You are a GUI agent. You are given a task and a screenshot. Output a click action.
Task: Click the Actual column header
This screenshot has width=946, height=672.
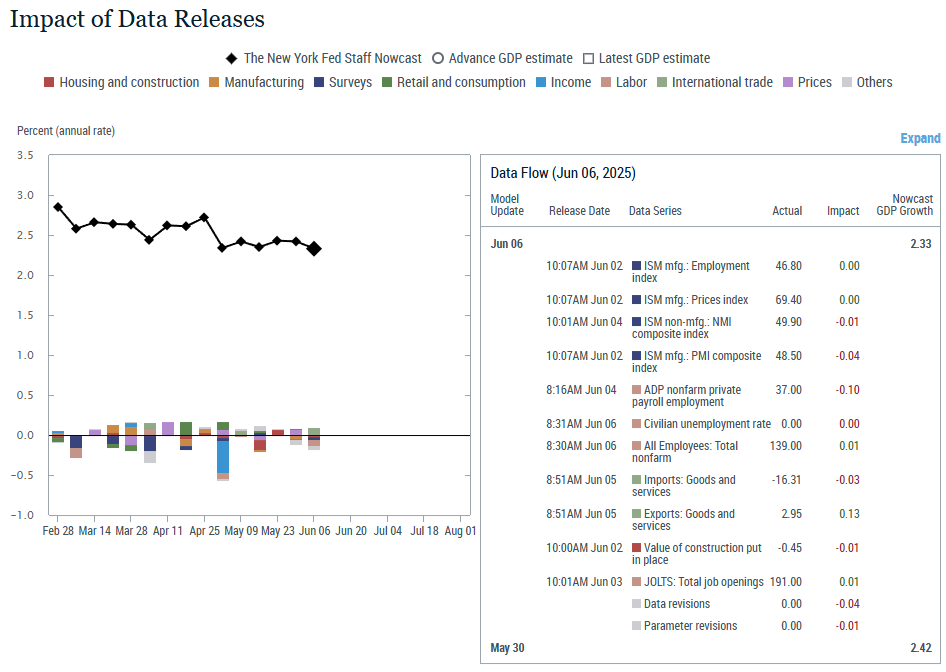787,211
